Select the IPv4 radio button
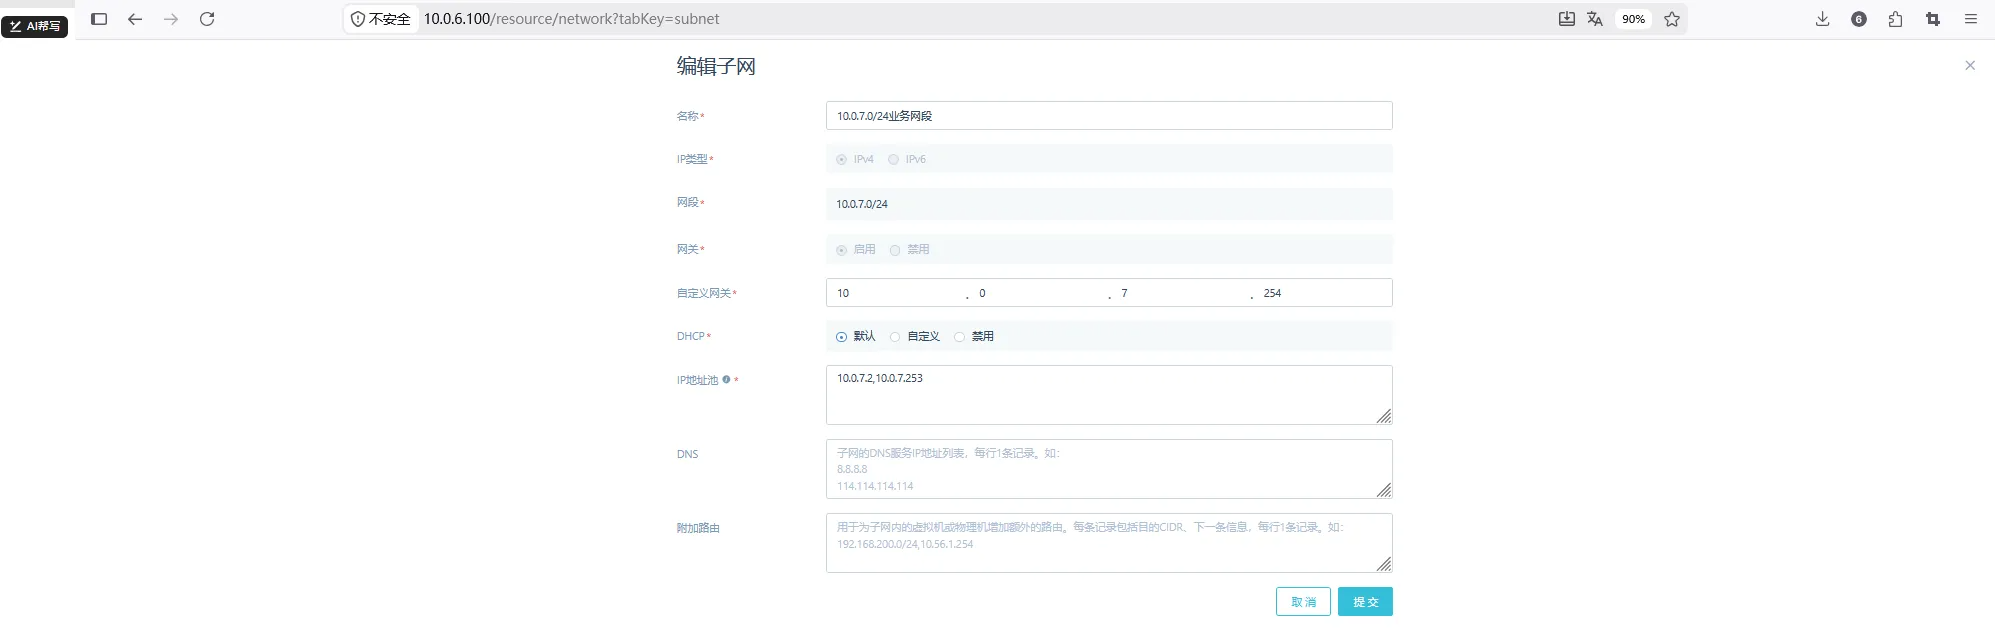This screenshot has height=635, width=1995. point(841,160)
